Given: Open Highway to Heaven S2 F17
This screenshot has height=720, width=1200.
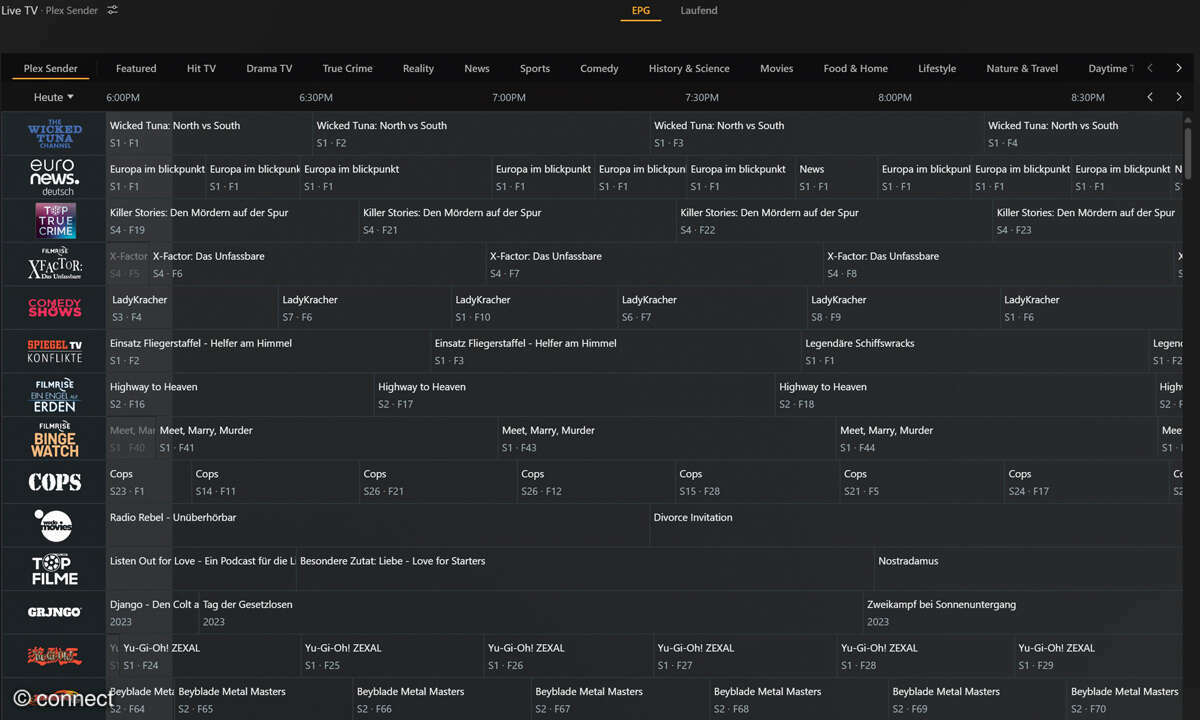Looking at the screenshot, I should tap(574, 395).
